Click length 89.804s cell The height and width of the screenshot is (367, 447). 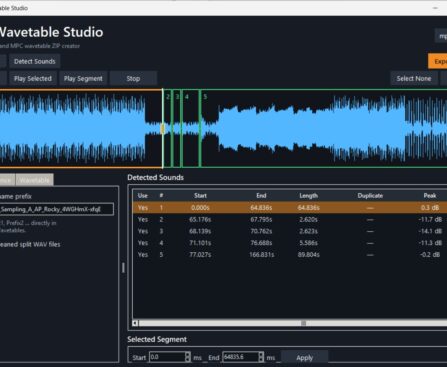[x=308, y=255]
